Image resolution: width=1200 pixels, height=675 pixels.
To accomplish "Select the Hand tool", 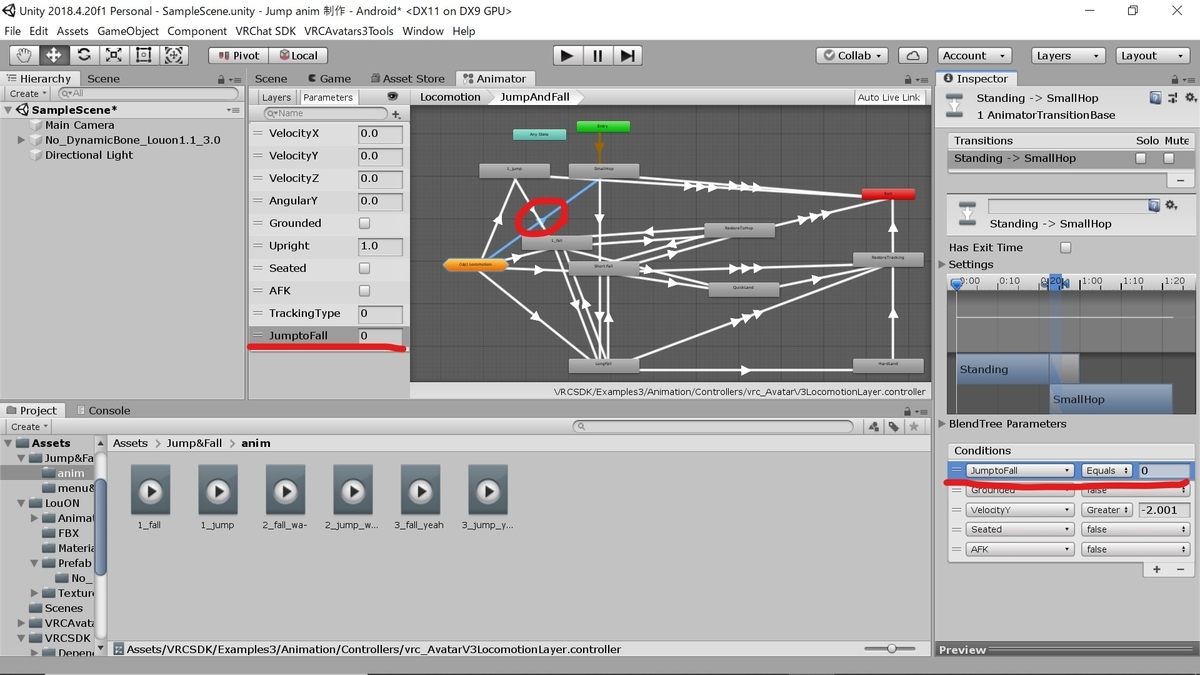I will click(24, 56).
